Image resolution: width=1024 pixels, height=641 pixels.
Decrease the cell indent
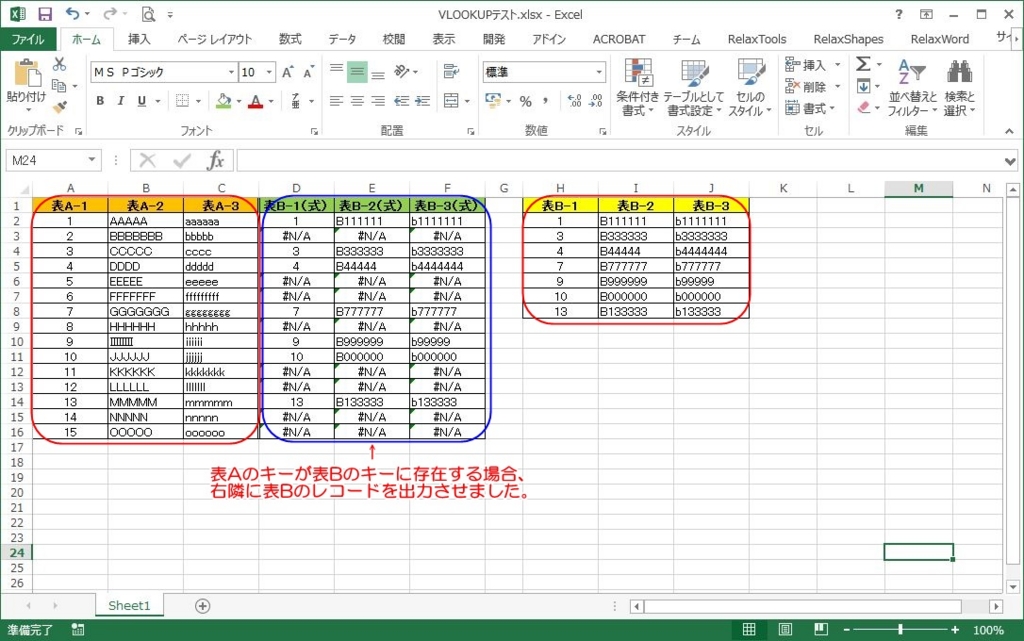401,101
